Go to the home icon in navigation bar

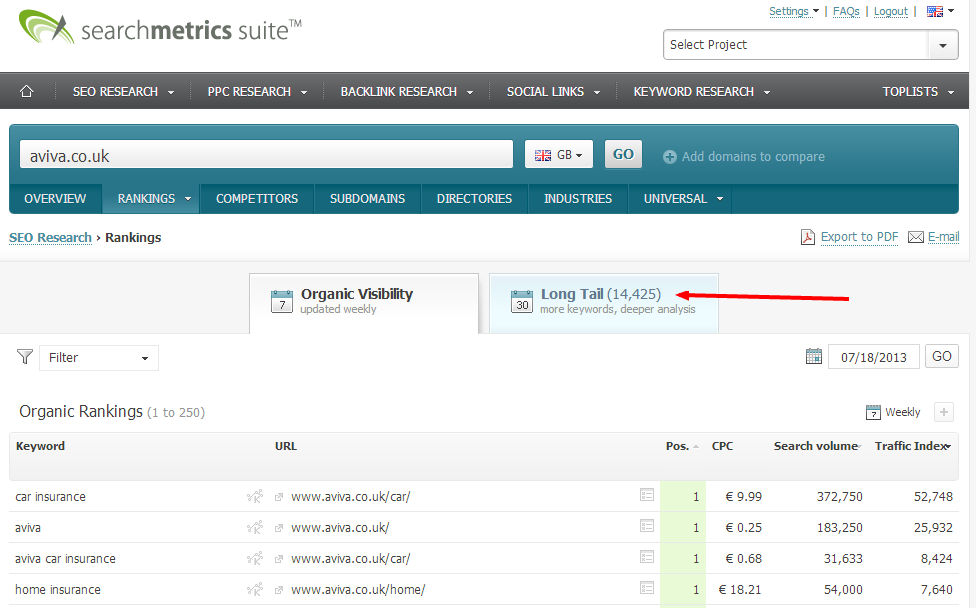point(26,91)
